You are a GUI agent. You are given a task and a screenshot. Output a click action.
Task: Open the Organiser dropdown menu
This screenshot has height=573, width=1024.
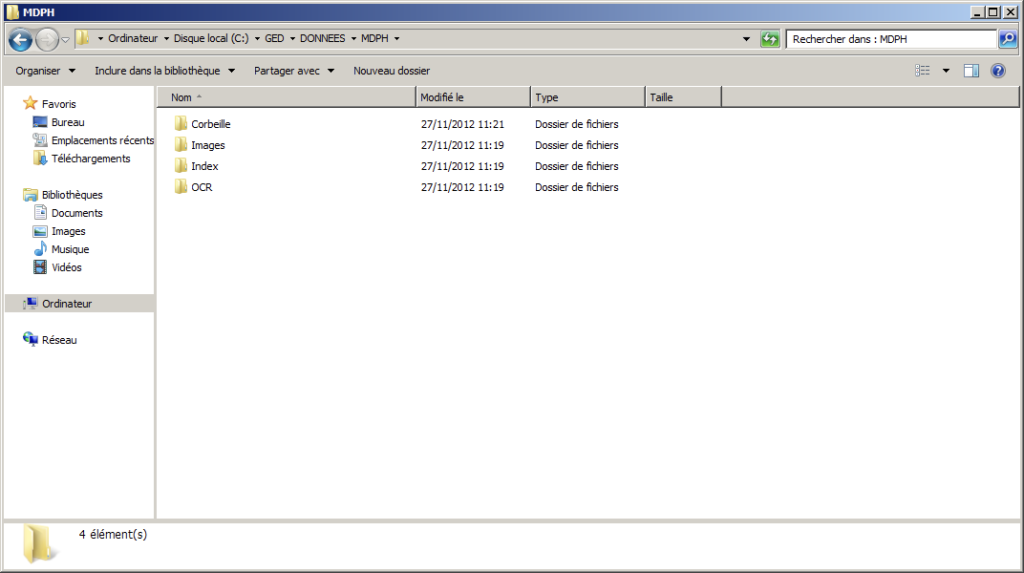tap(45, 71)
